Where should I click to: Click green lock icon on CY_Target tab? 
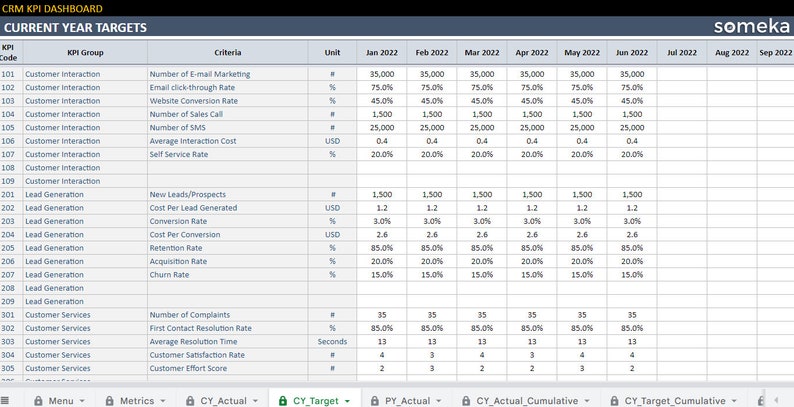point(283,401)
